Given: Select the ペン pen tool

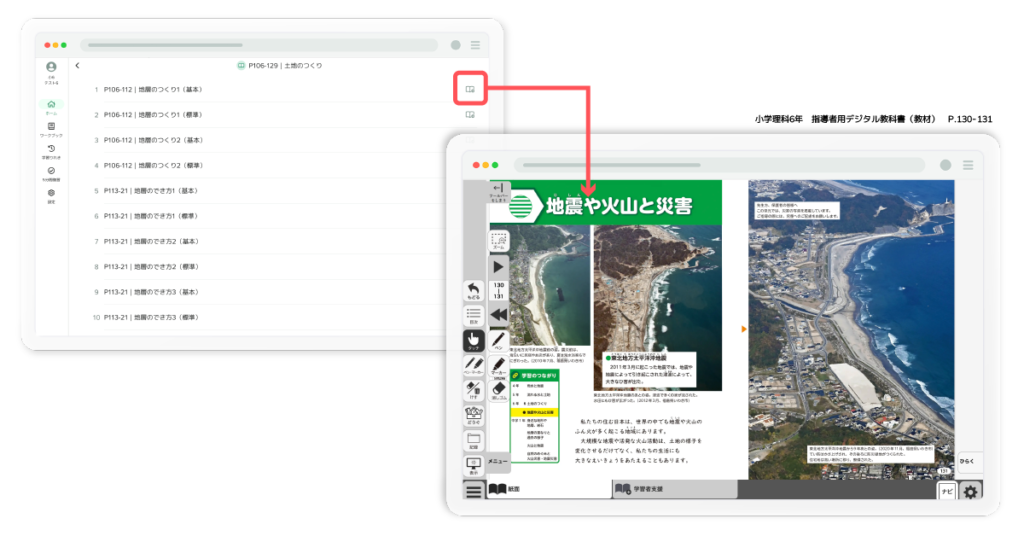Looking at the screenshot, I should [498, 341].
